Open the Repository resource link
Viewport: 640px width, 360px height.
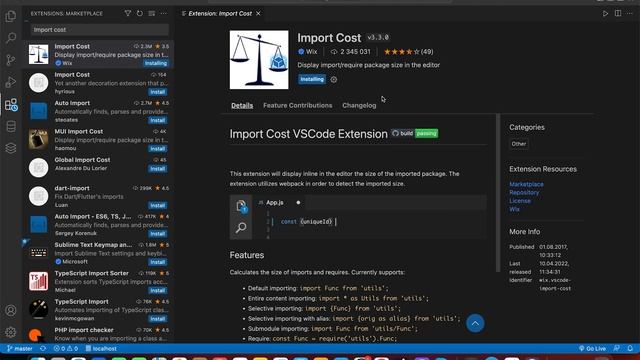pos(524,193)
